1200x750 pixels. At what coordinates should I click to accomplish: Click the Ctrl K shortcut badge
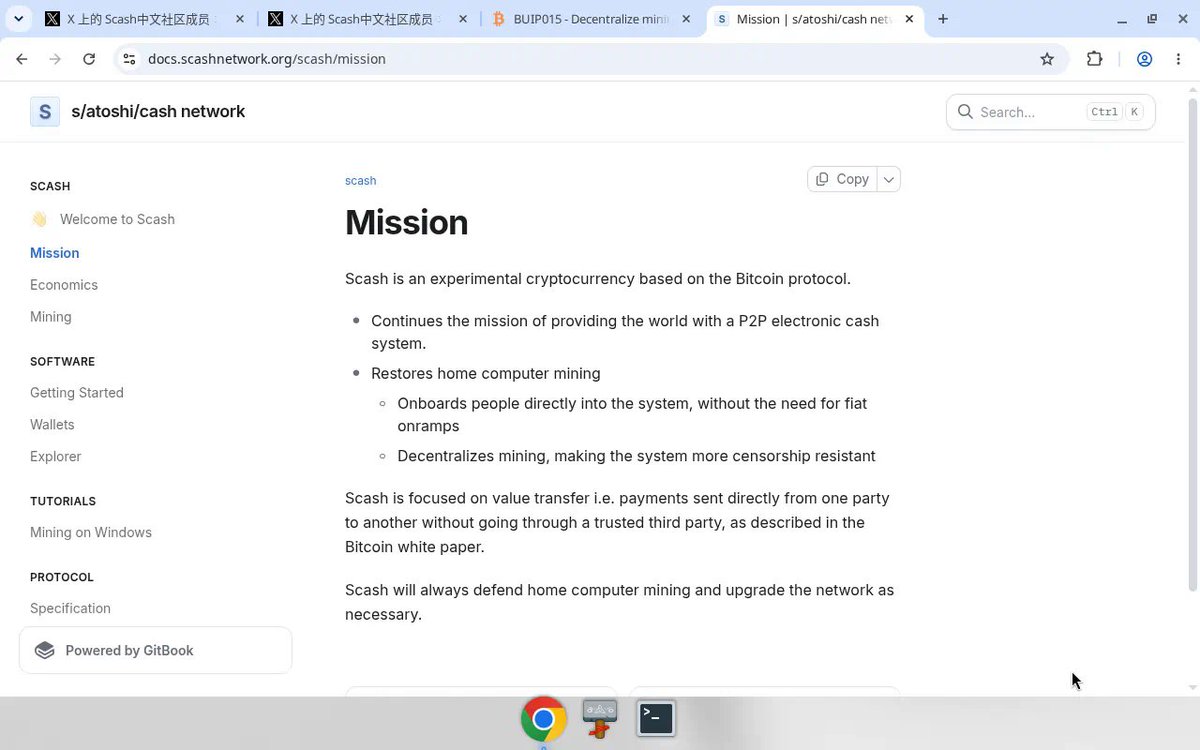(x=1115, y=112)
